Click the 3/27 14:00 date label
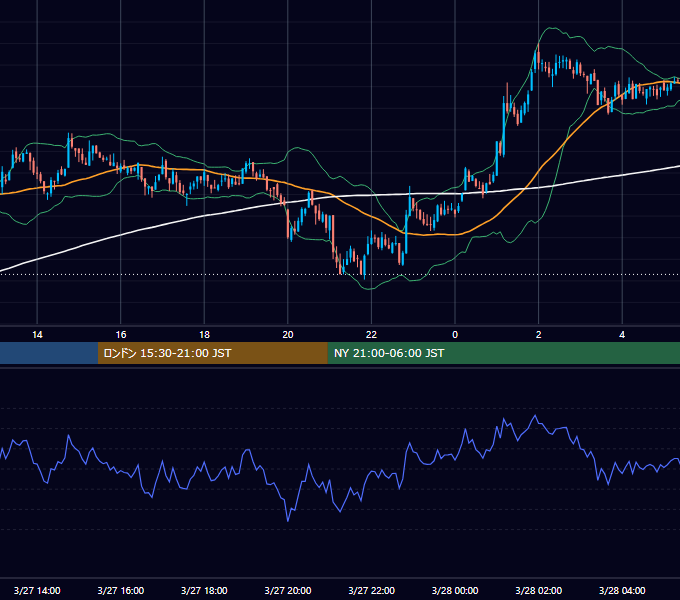The height and width of the screenshot is (600, 680). click(37, 590)
